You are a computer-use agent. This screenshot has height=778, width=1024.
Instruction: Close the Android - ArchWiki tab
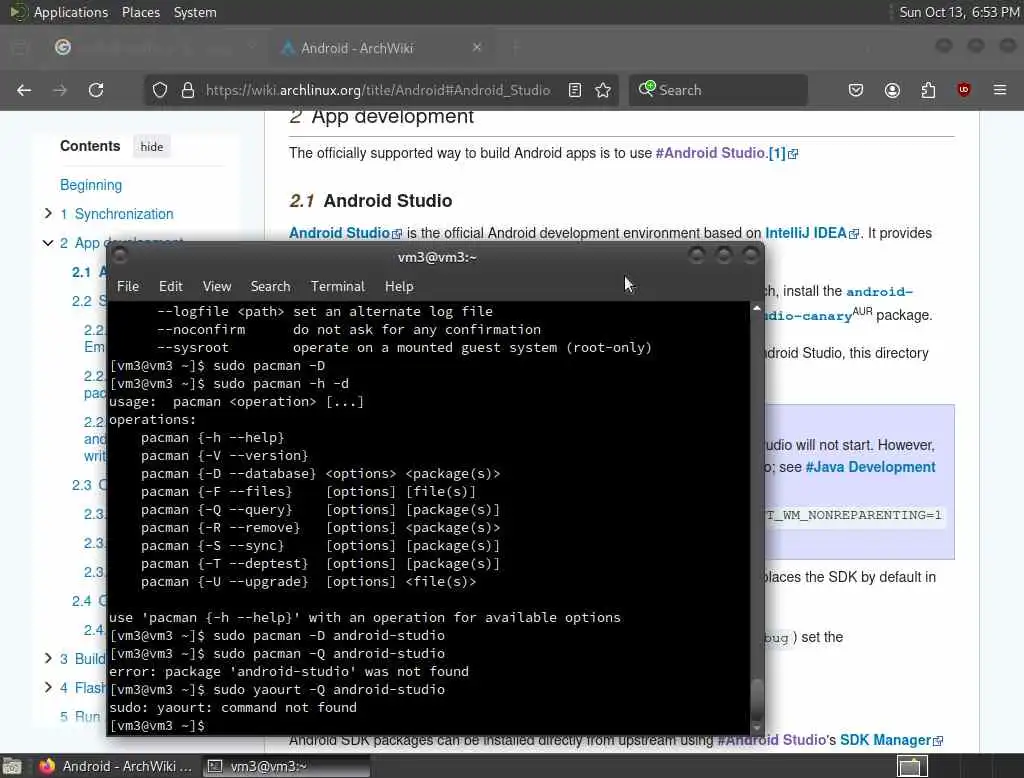[477, 48]
